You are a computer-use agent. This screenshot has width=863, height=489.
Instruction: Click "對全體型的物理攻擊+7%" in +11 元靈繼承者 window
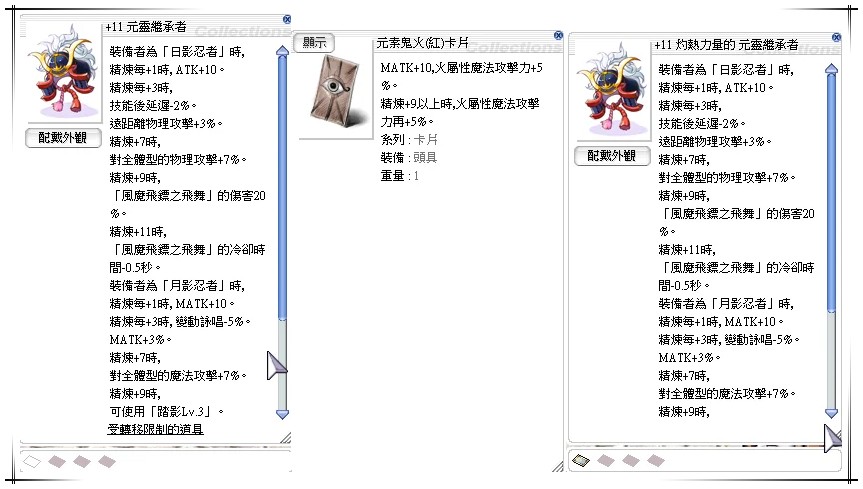(x=178, y=160)
